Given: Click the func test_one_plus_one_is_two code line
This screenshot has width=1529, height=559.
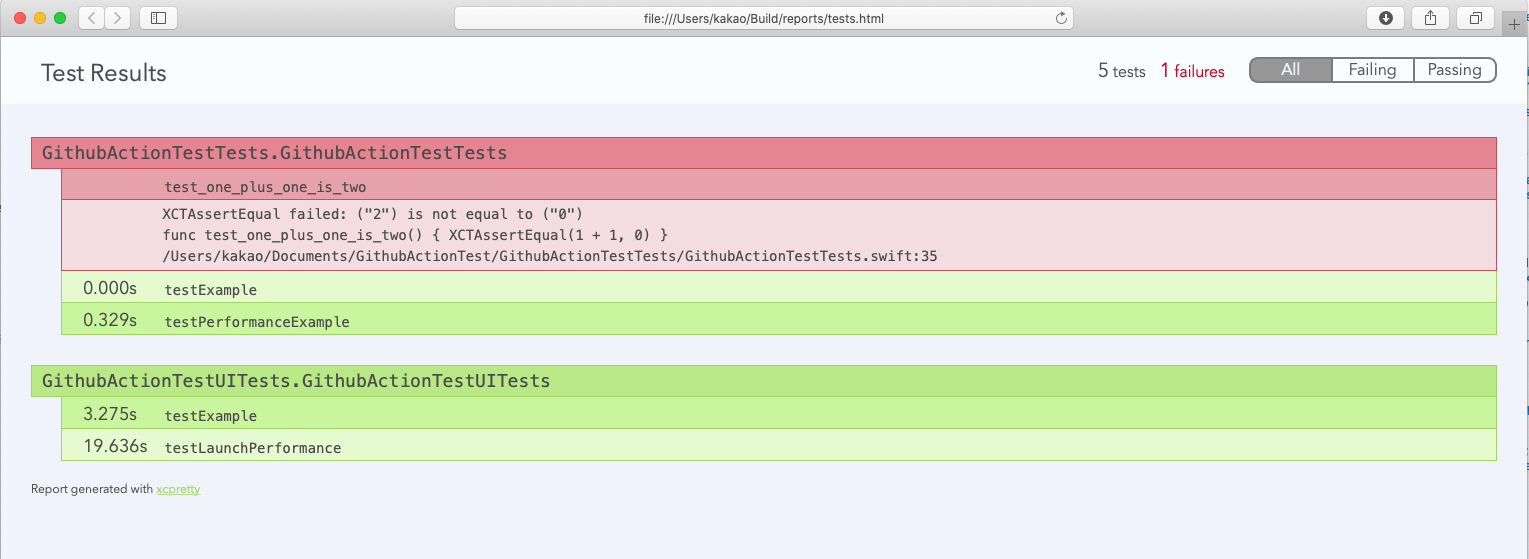Looking at the screenshot, I should pyautogui.click(x=415, y=235).
